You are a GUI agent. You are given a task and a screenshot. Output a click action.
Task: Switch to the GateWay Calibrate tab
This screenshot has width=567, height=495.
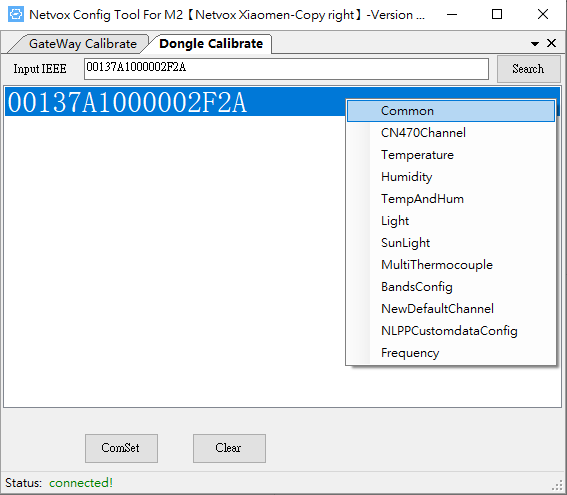(83, 44)
